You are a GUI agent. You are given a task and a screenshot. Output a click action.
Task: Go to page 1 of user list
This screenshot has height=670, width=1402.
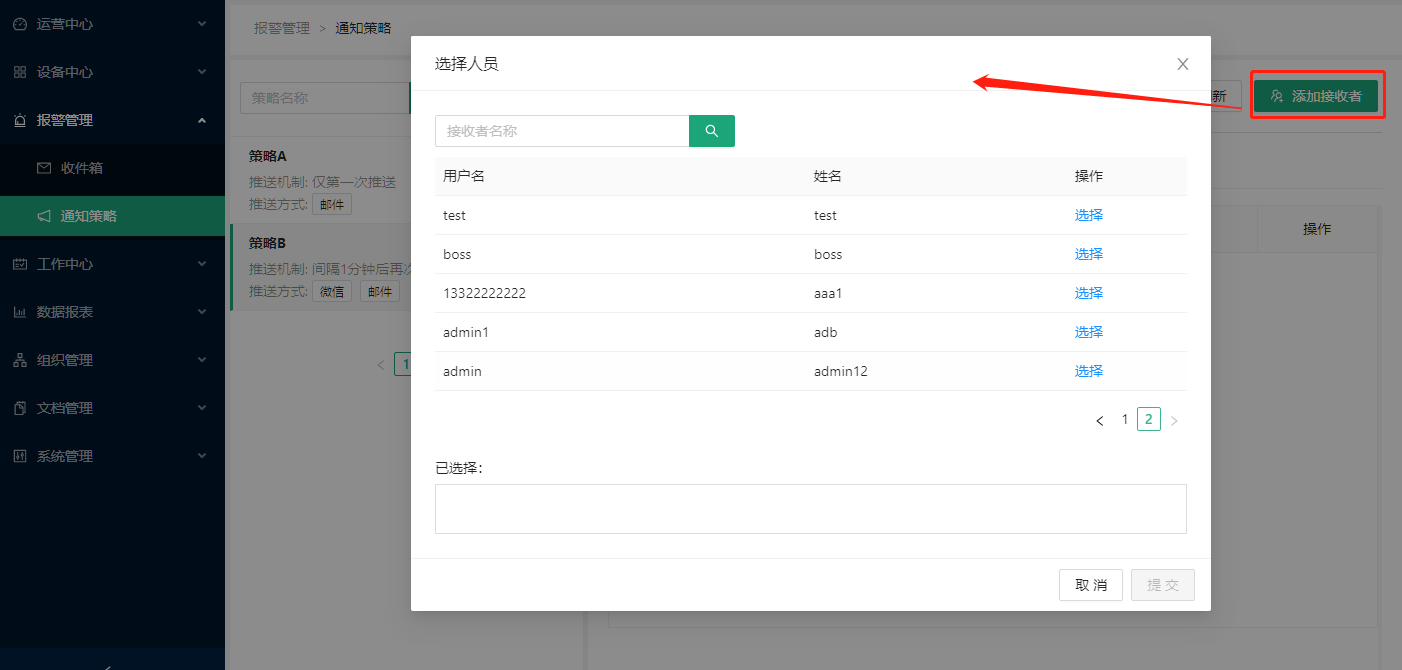[1125, 420]
